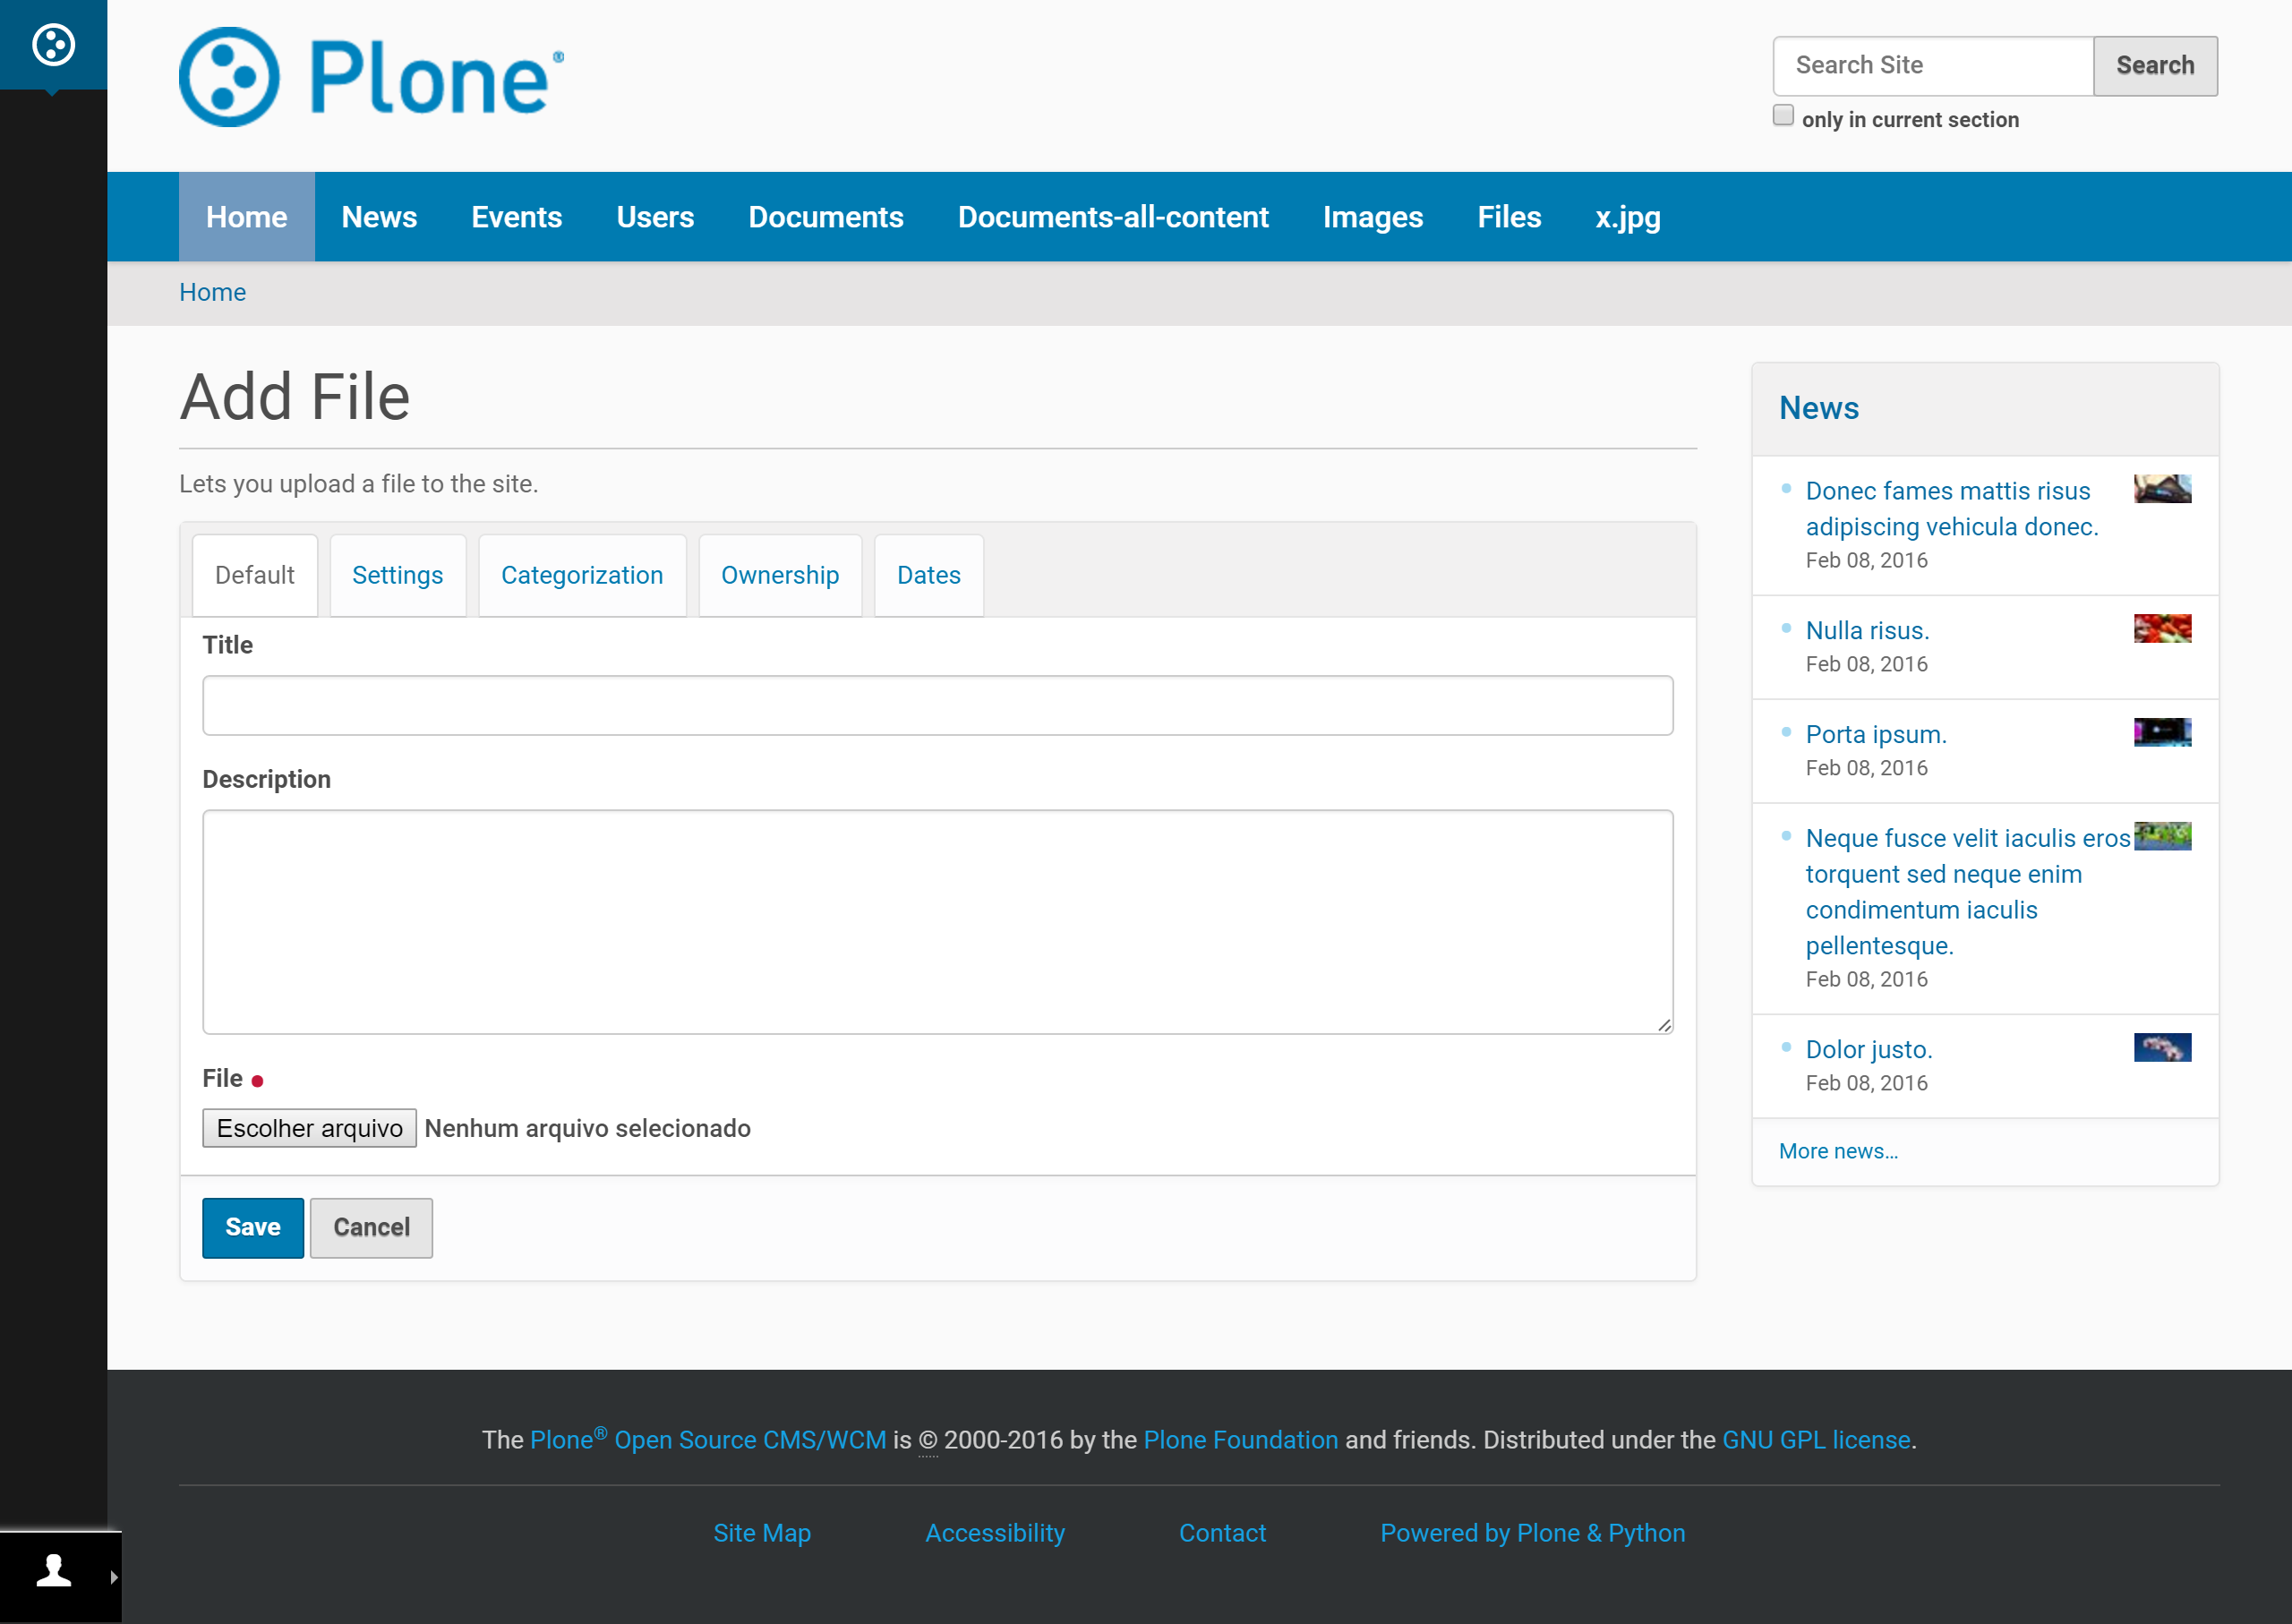Open the x.jpg navigation item
The height and width of the screenshot is (1624, 2292).
pyautogui.click(x=1628, y=217)
